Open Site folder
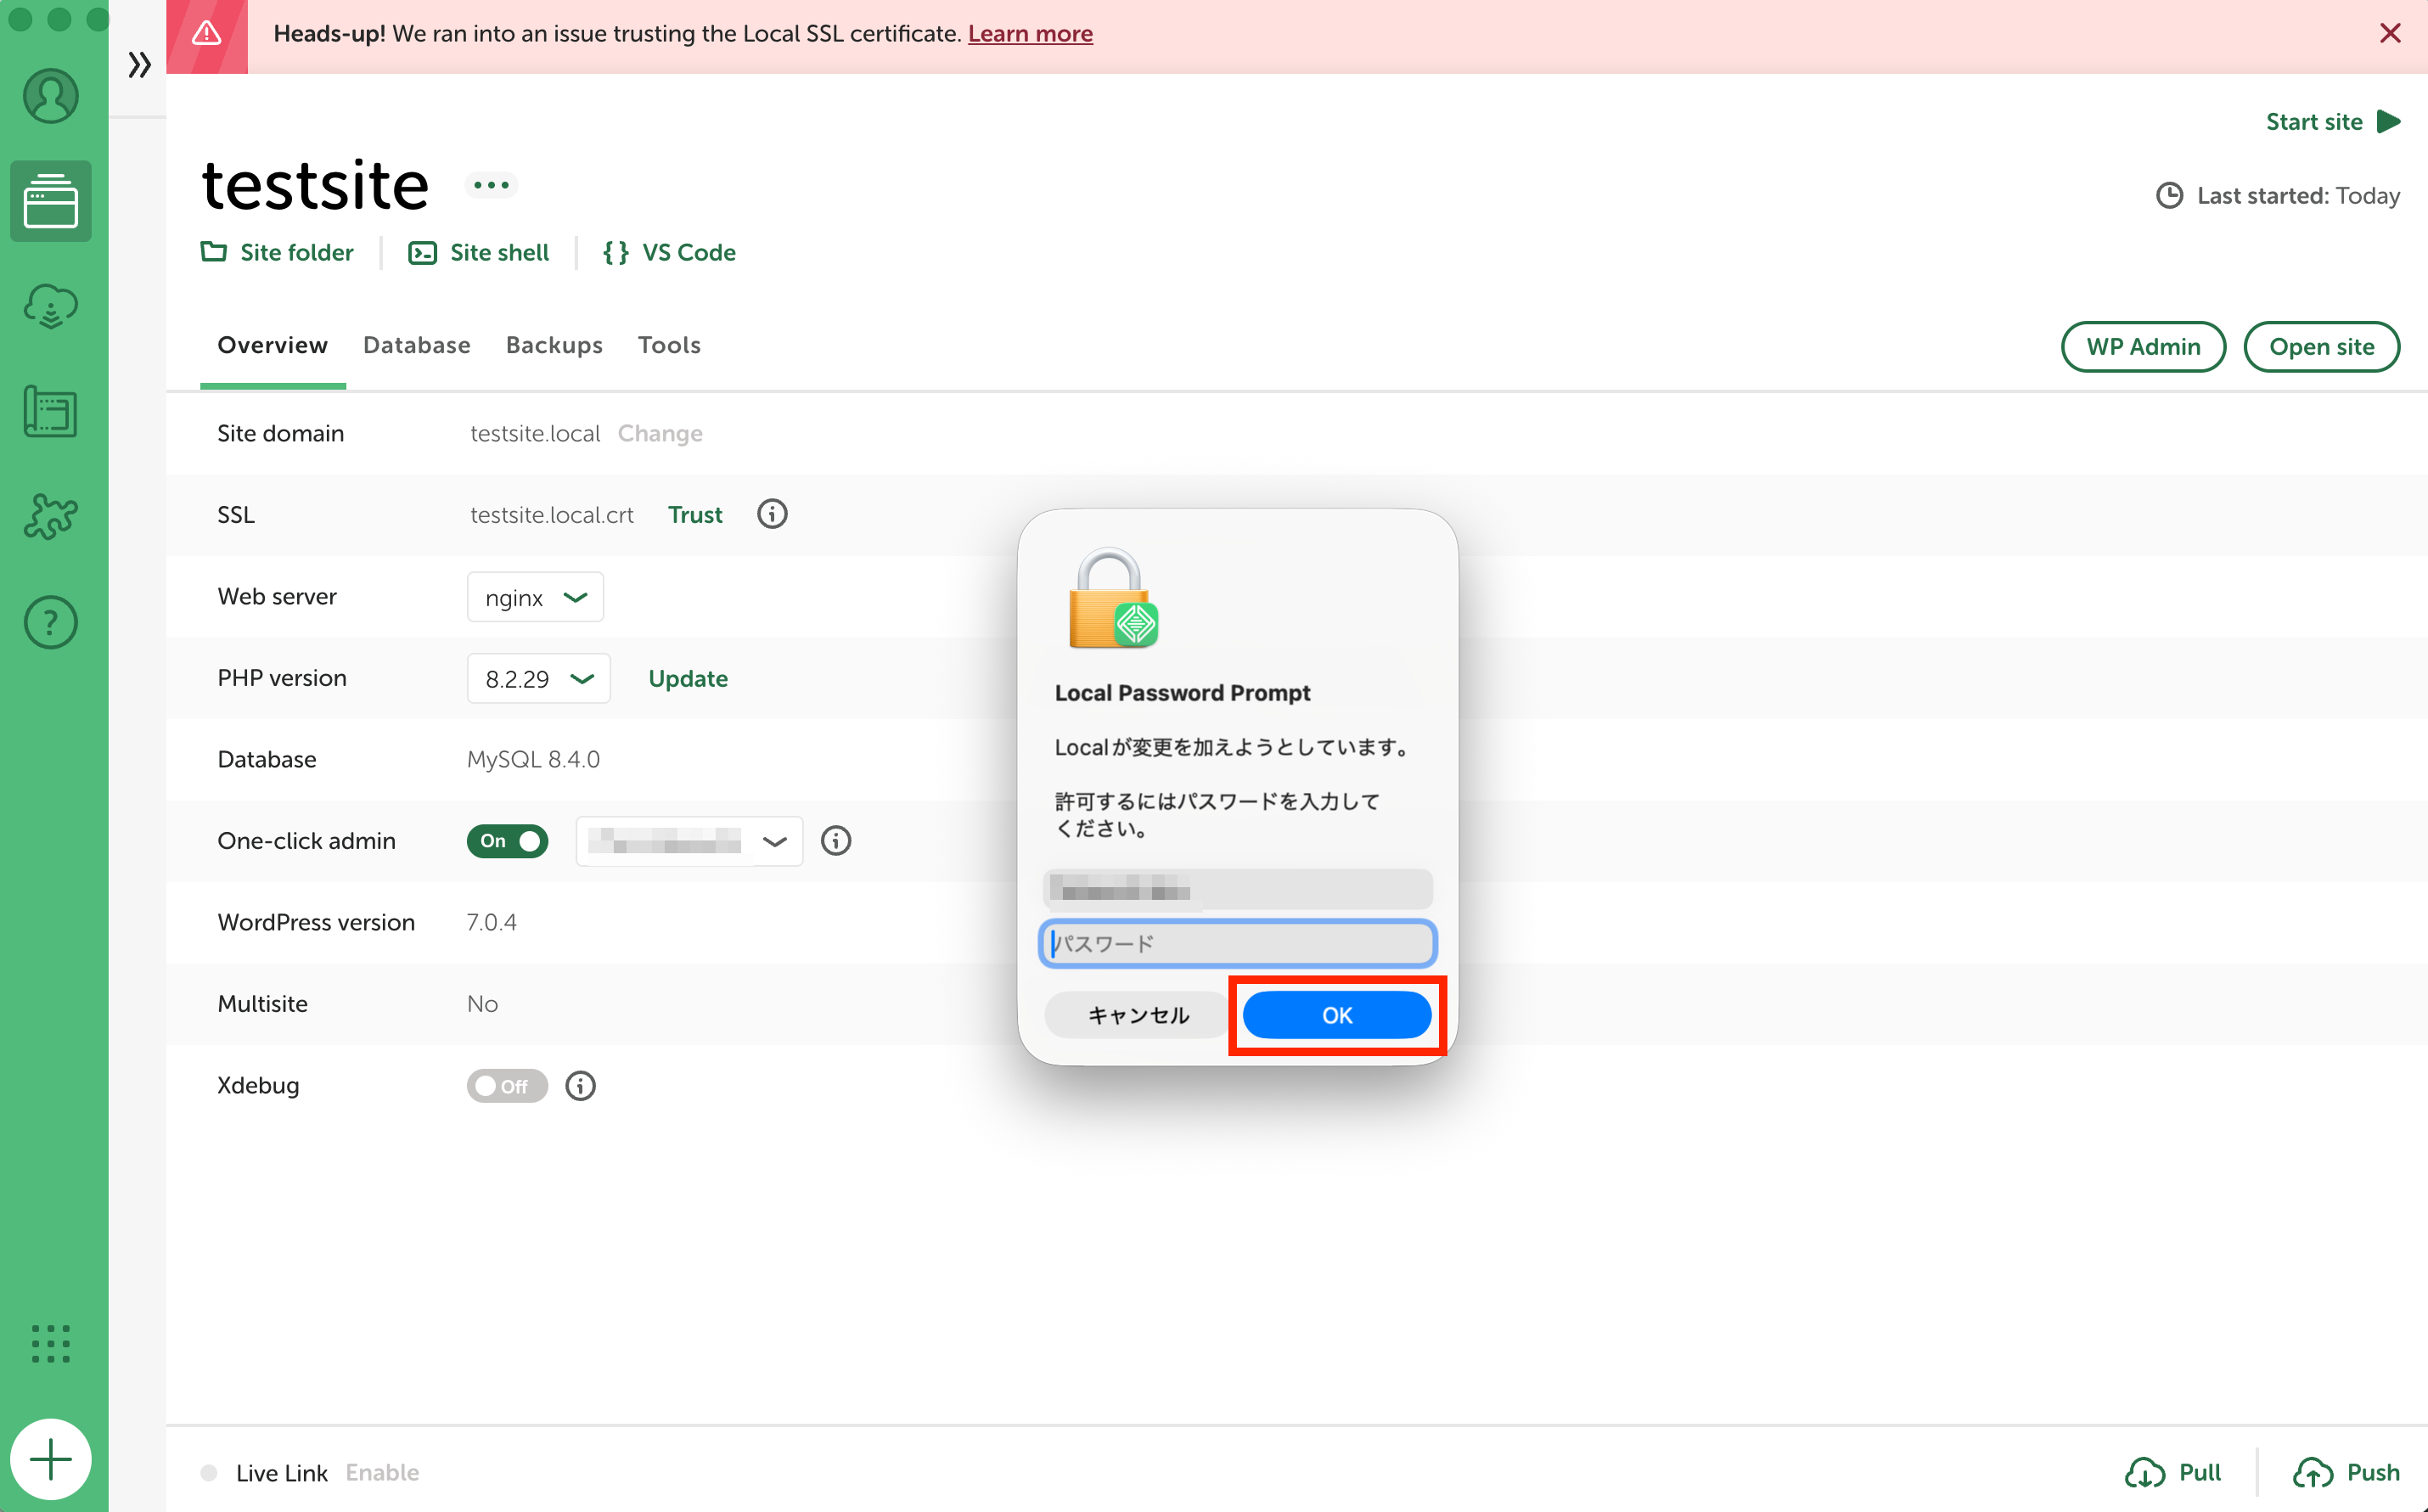The height and width of the screenshot is (1512, 2428). 277,252
